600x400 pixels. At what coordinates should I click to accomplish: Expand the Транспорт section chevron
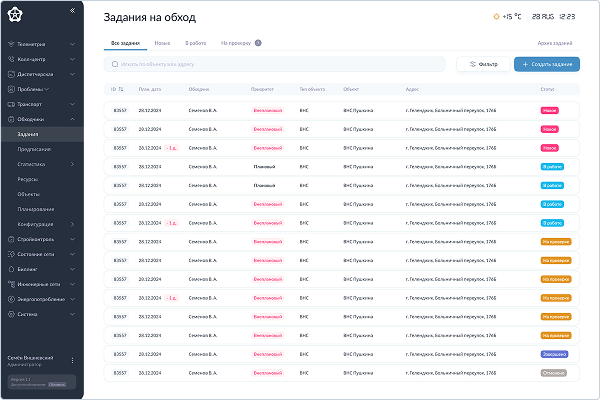pyautogui.click(x=72, y=104)
